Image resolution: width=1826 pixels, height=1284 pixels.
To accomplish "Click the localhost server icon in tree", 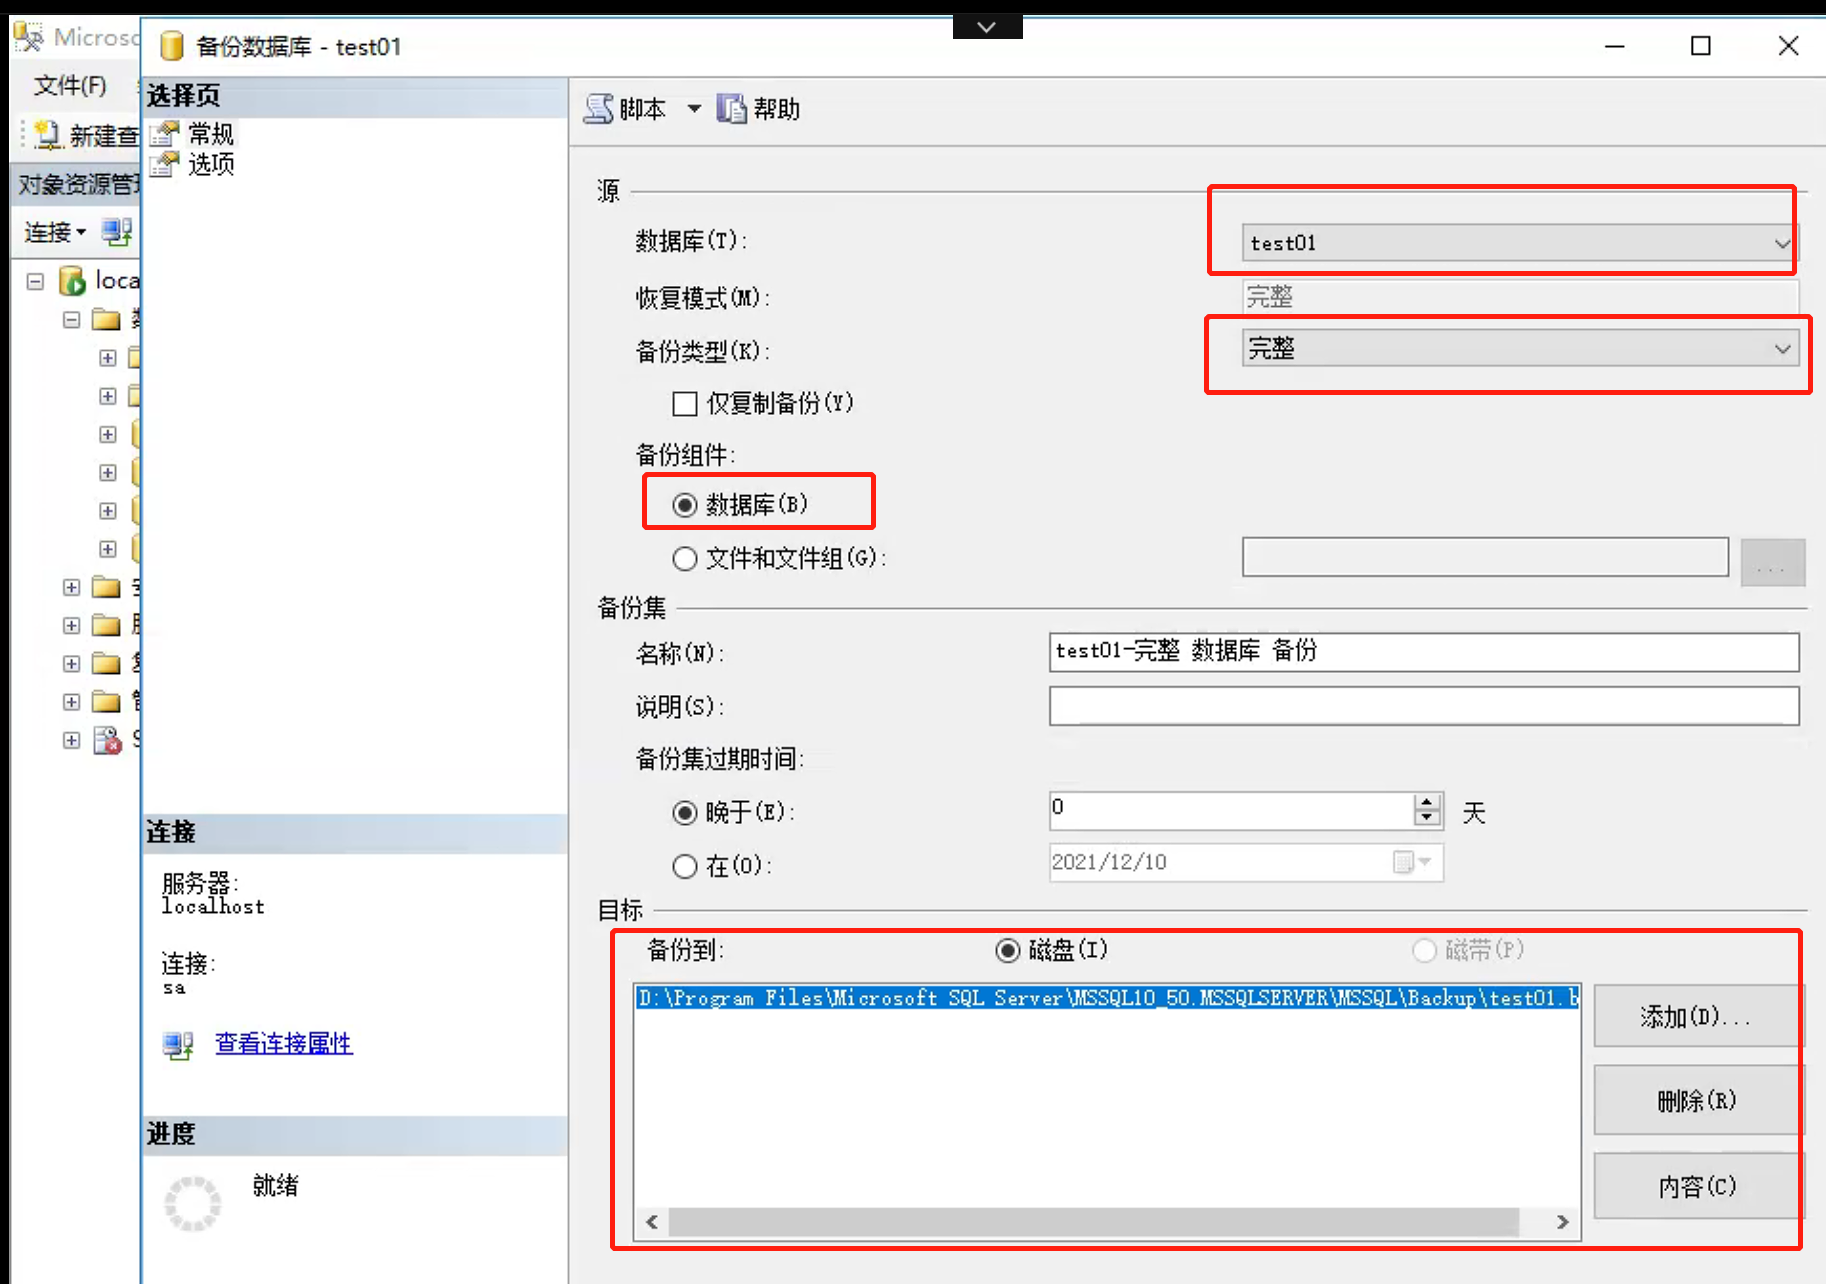I will [72, 281].
